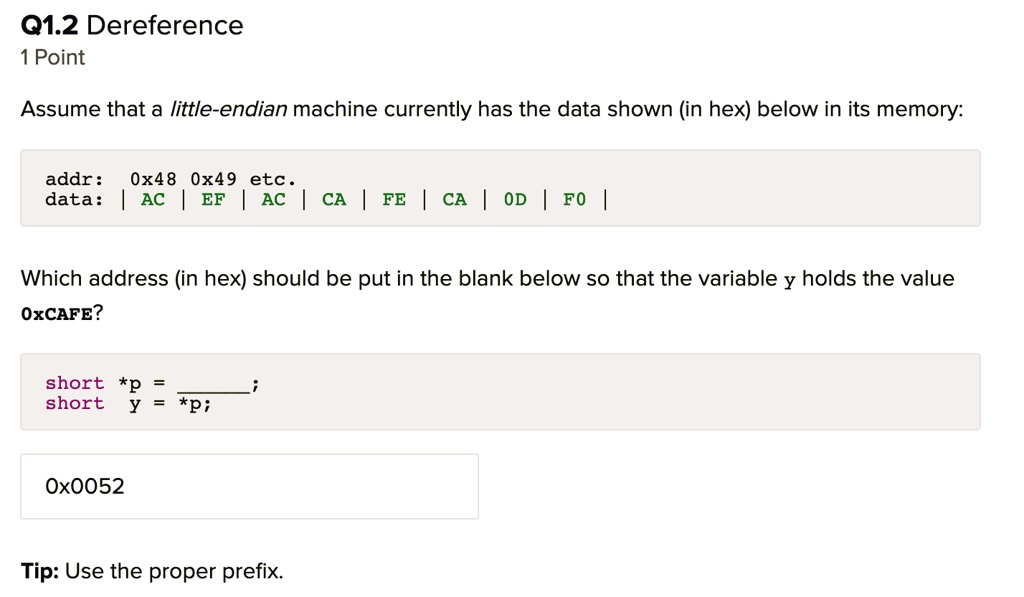Image resolution: width=1024 pixels, height=597 pixels.
Task: Click the 1 Point label
Action: click(x=52, y=57)
